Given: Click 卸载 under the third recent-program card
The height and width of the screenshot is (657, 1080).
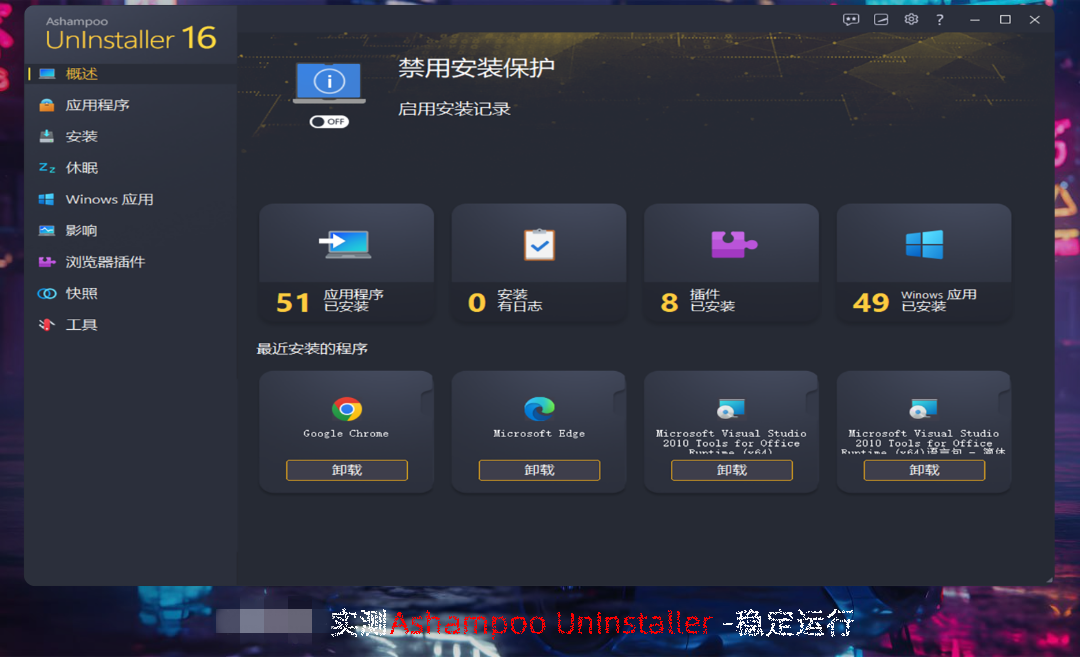Looking at the screenshot, I should [731, 470].
